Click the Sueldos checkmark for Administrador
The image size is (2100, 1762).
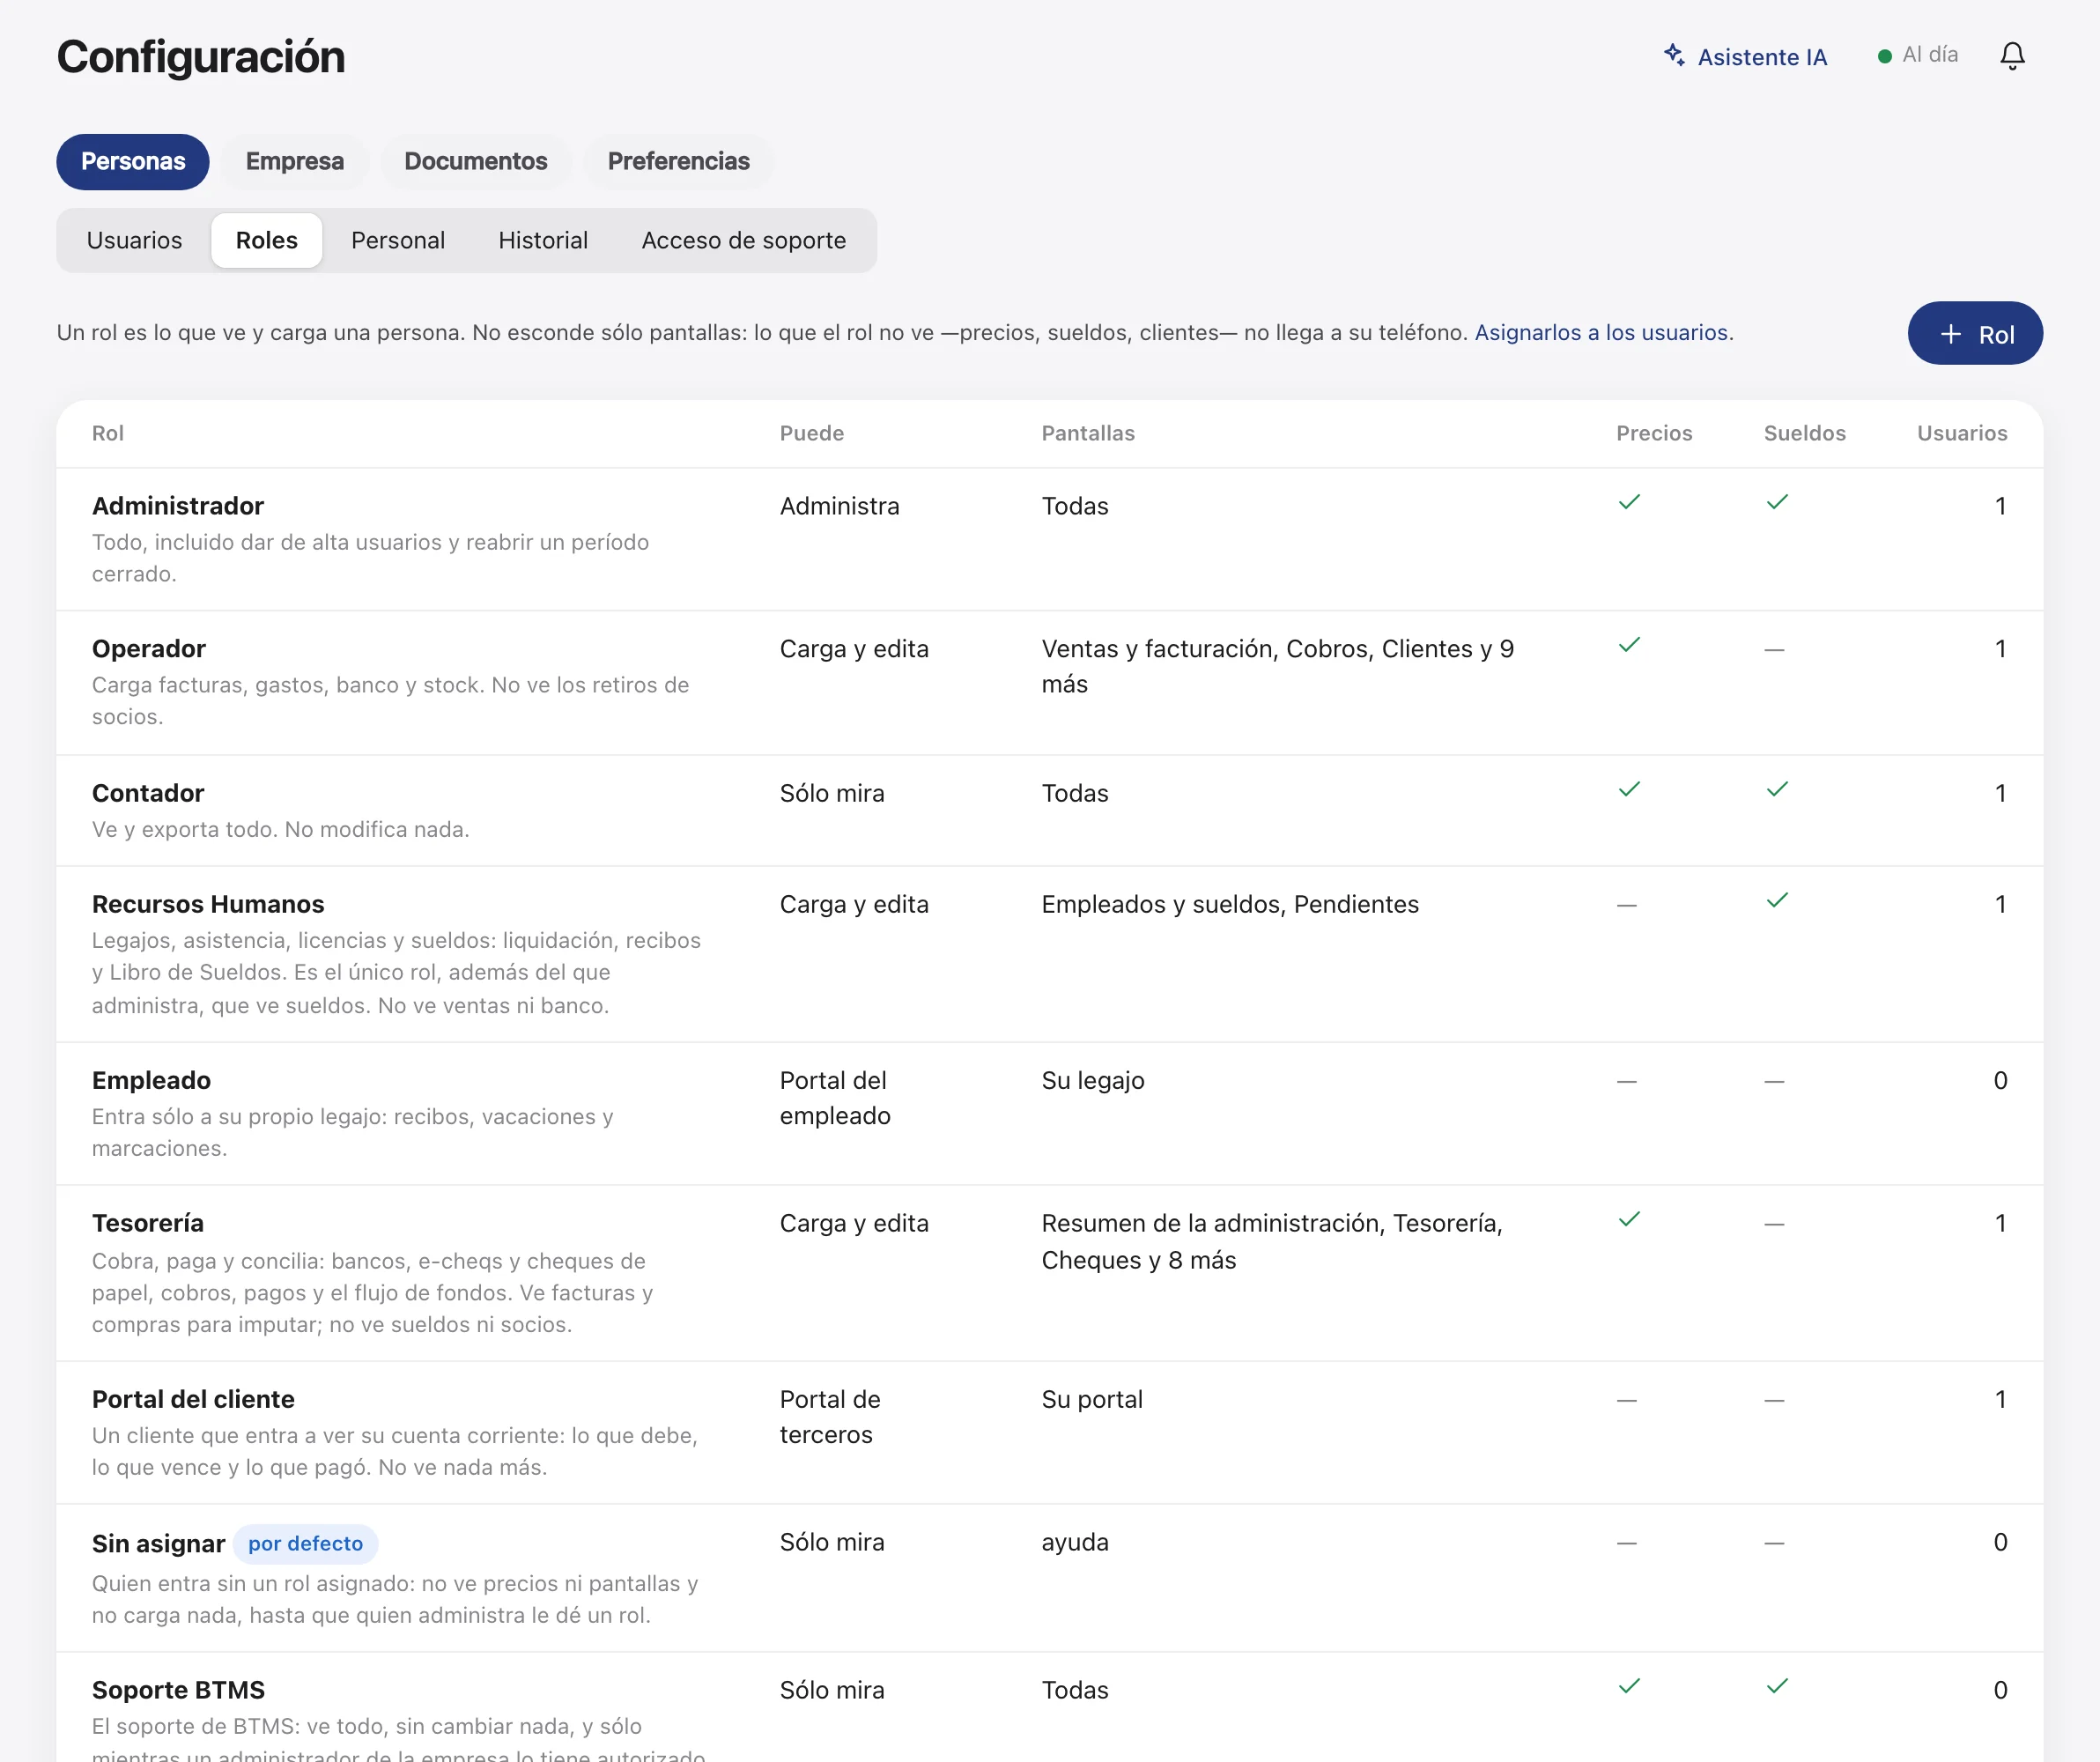pos(1776,502)
